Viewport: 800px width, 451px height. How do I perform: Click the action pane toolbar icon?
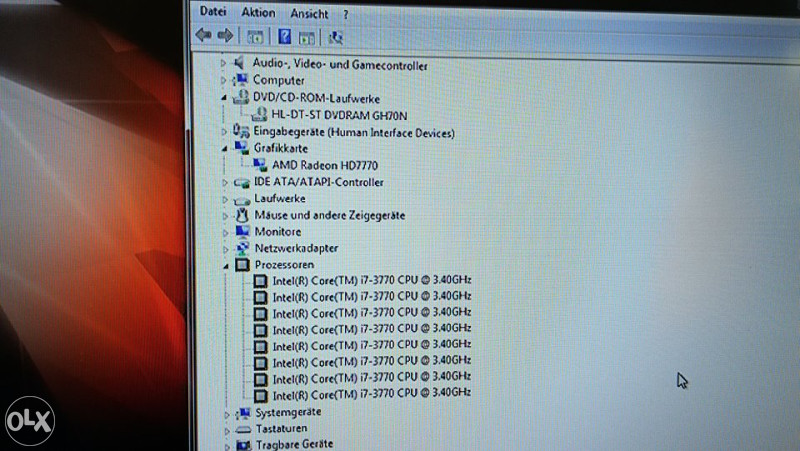pyautogui.click(x=307, y=38)
